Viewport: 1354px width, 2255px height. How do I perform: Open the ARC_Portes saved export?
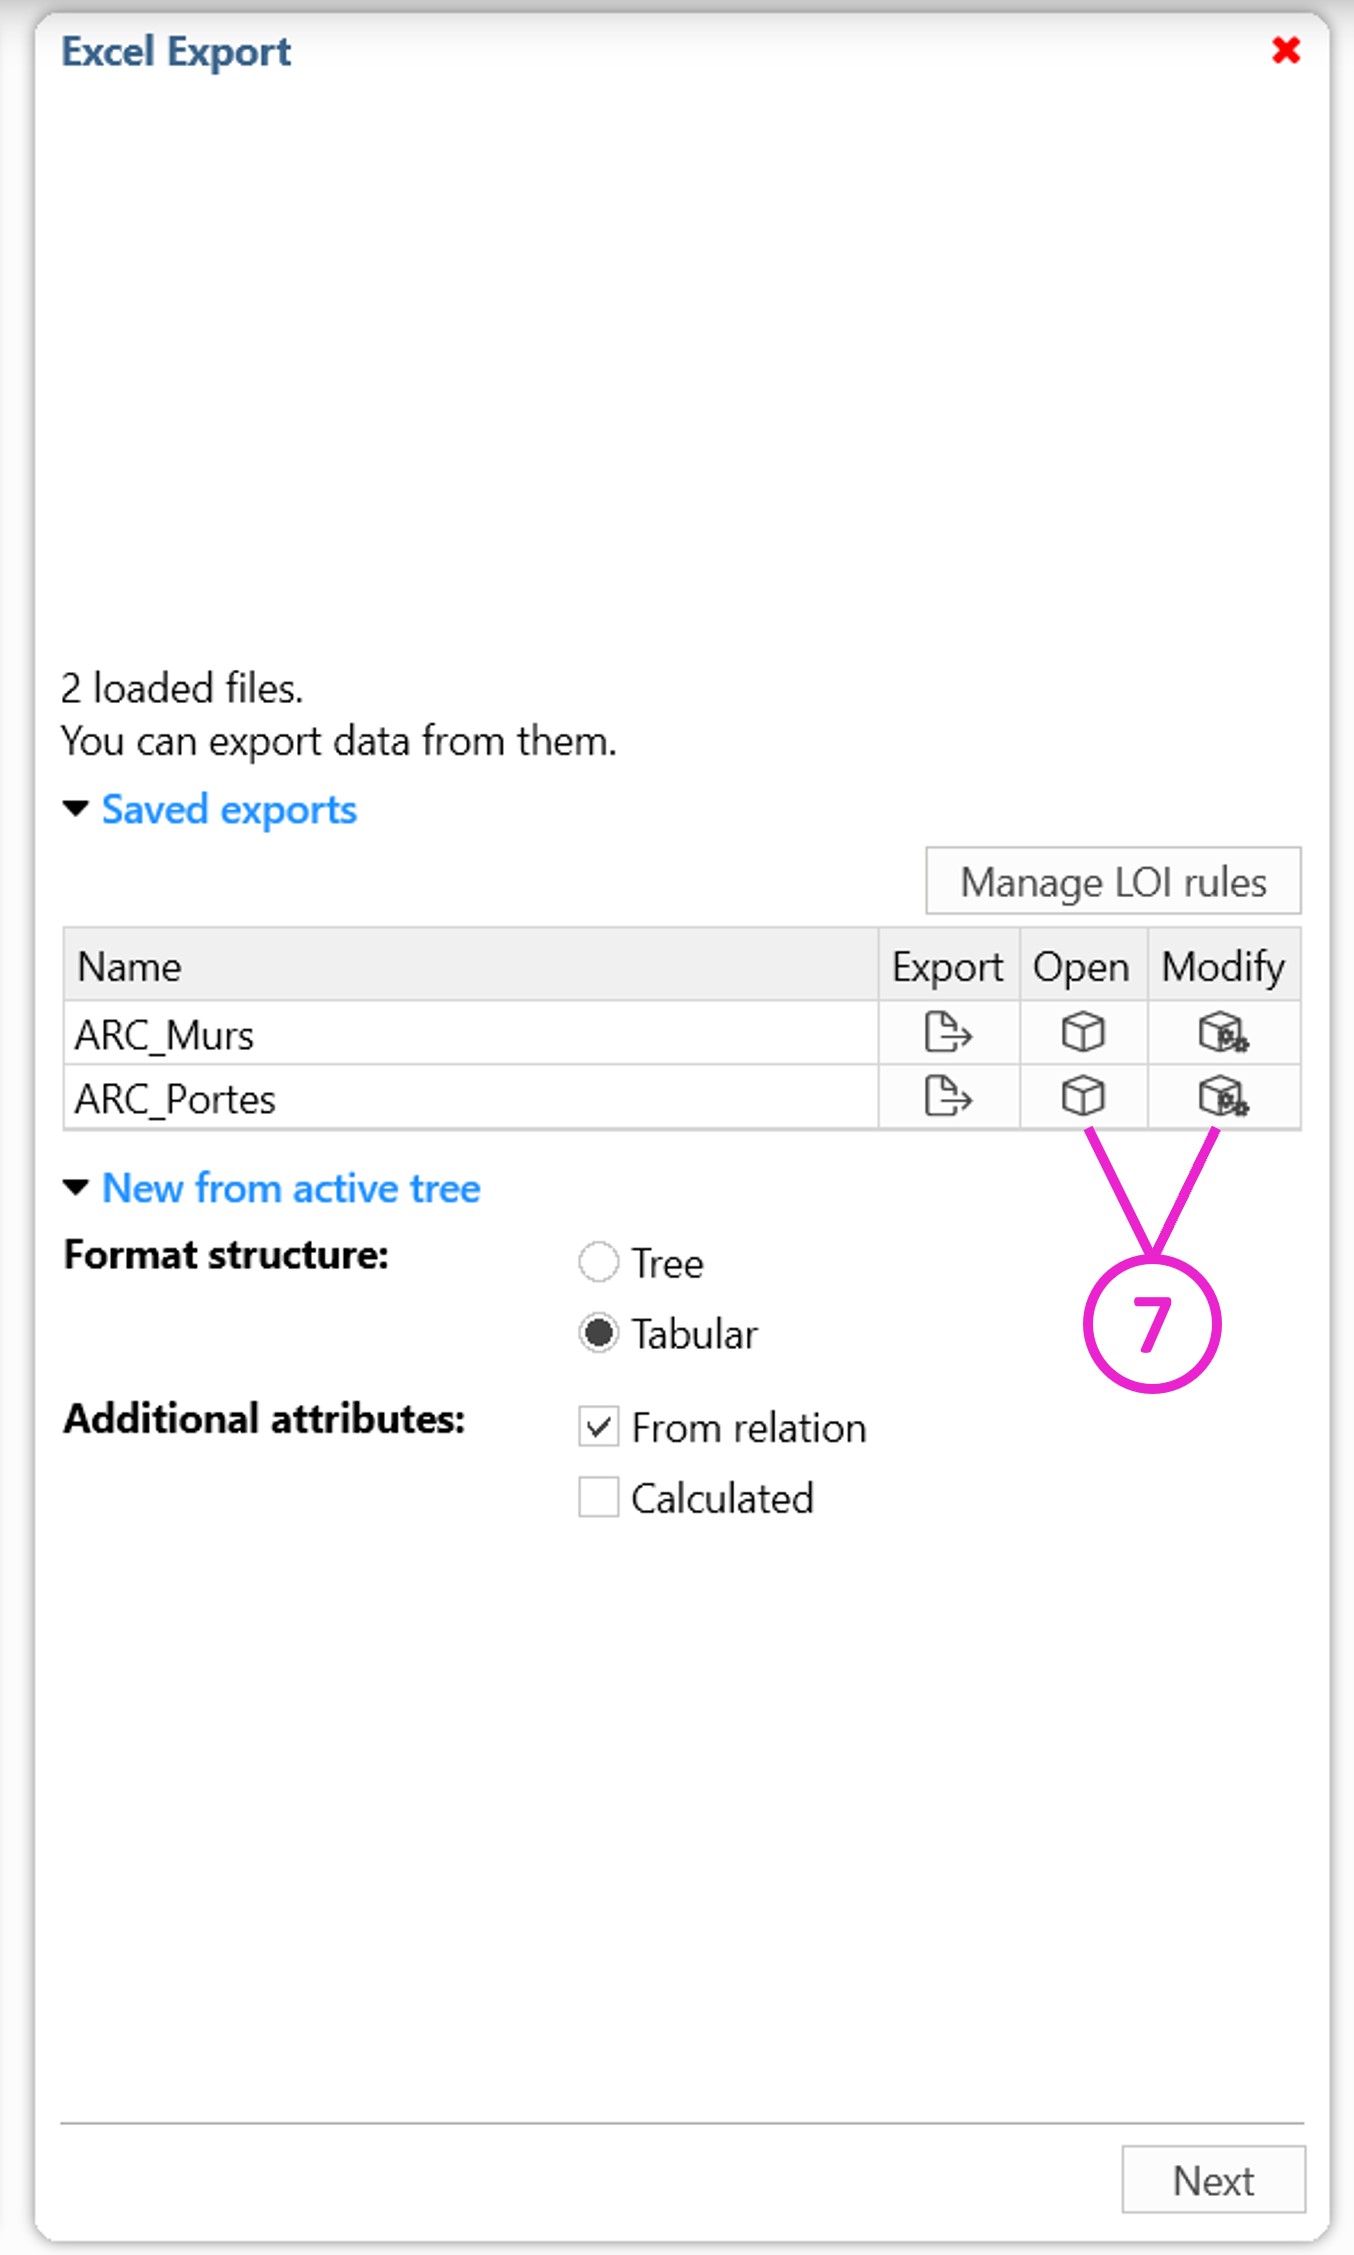tap(1083, 1097)
